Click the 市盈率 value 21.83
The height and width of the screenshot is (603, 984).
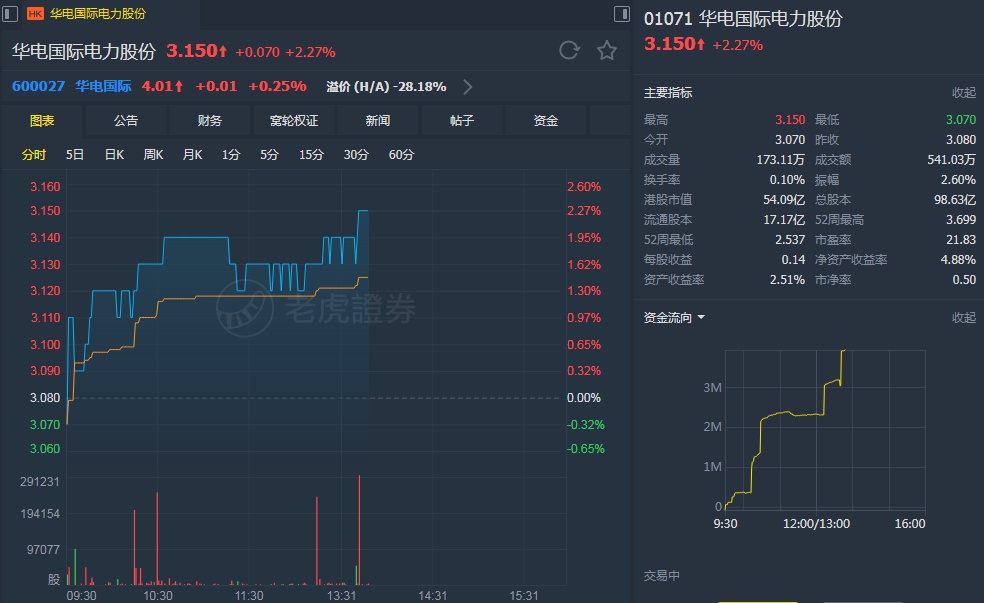(961, 240)
